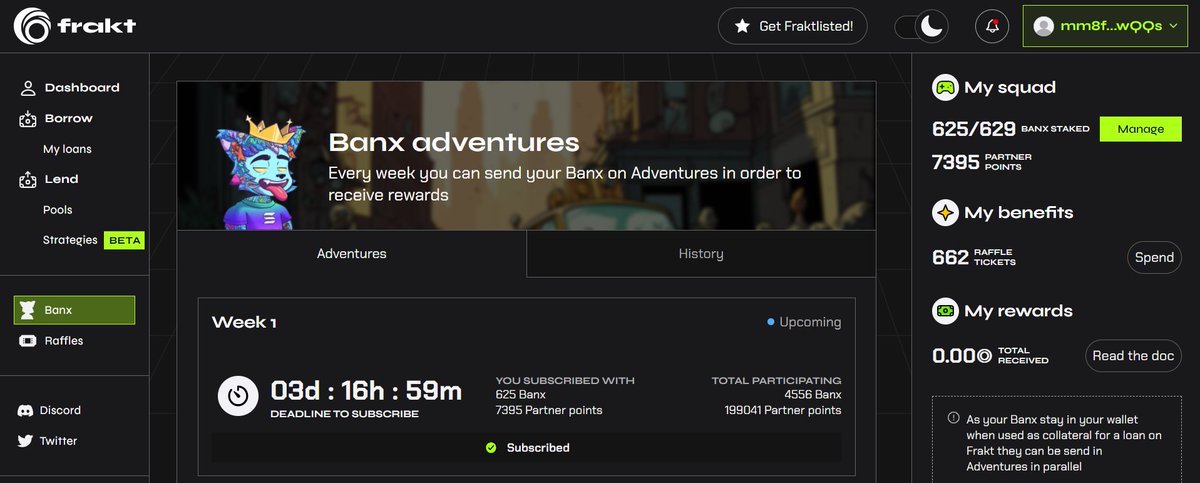The width and height of the screenshot is (1200, 483).
Task: Click the Subscribed status bar
Action: click(x=526, y=448)
